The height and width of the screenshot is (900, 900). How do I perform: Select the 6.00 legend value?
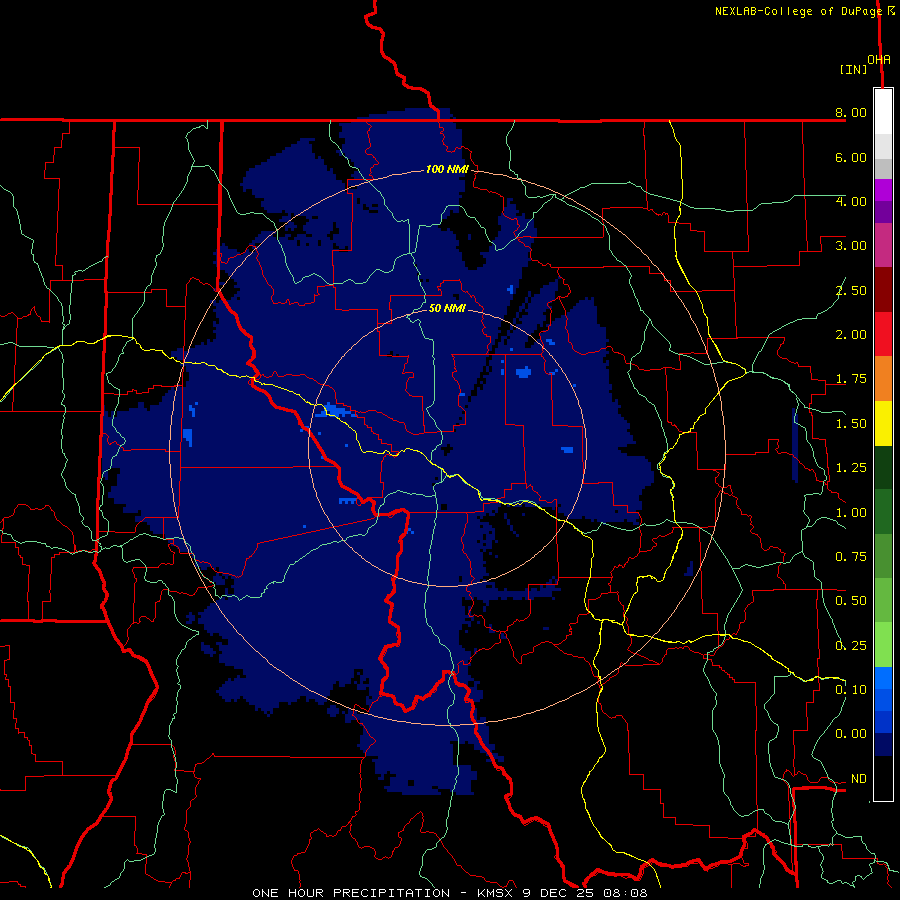(x=851, y=157)
